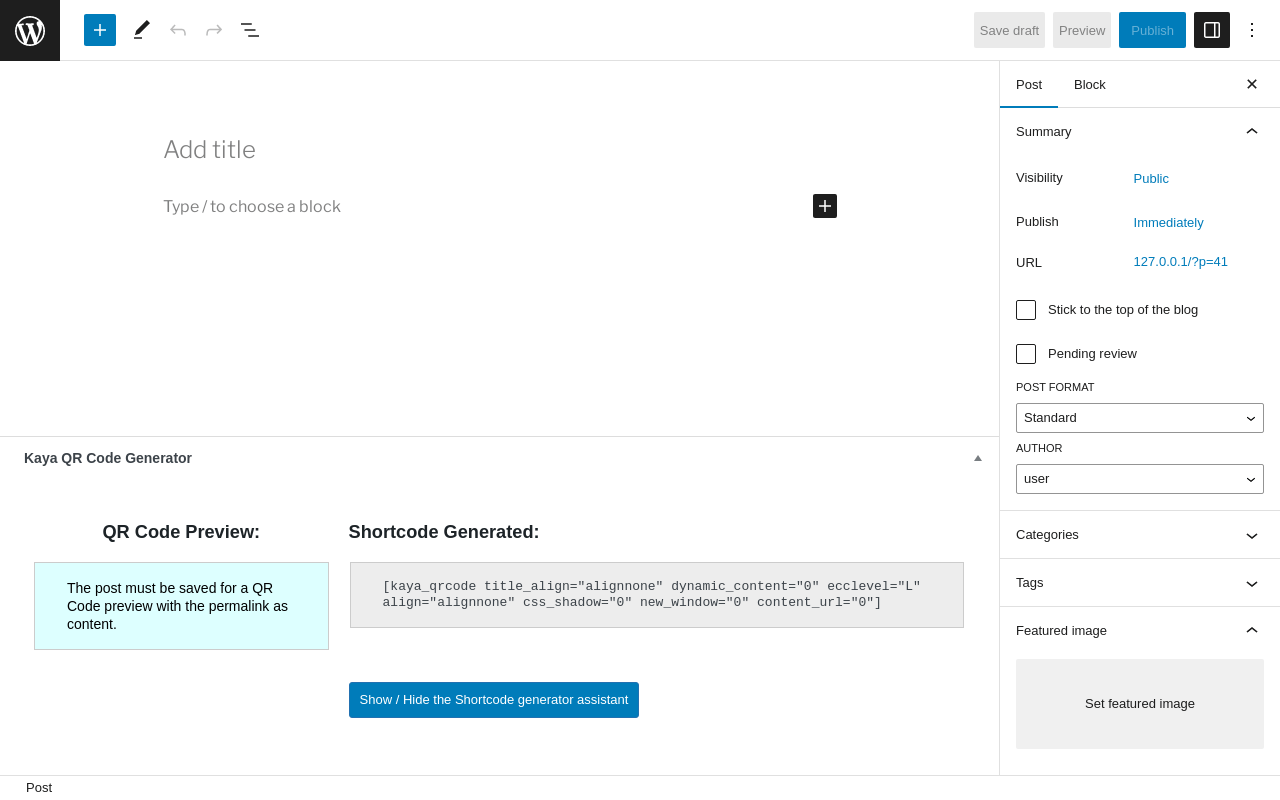Open the Options three-dot menu
This screenshot has width=1280, height=800.
(x=1252, y=30)
